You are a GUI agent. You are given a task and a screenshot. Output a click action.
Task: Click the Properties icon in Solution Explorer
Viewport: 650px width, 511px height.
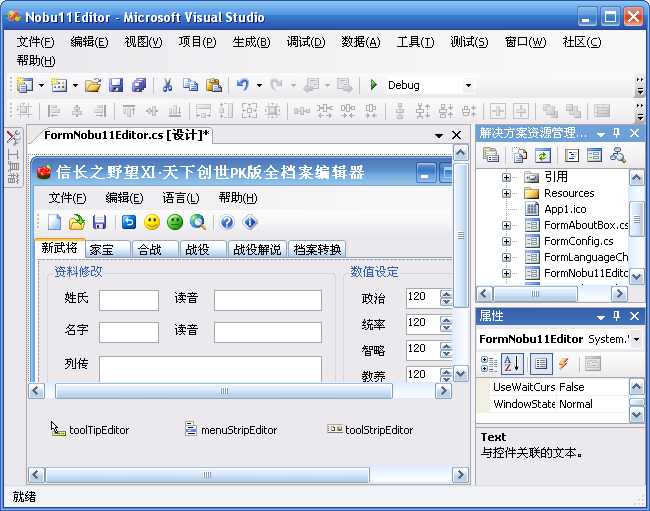pyautogui.click(x=491, y=156)
